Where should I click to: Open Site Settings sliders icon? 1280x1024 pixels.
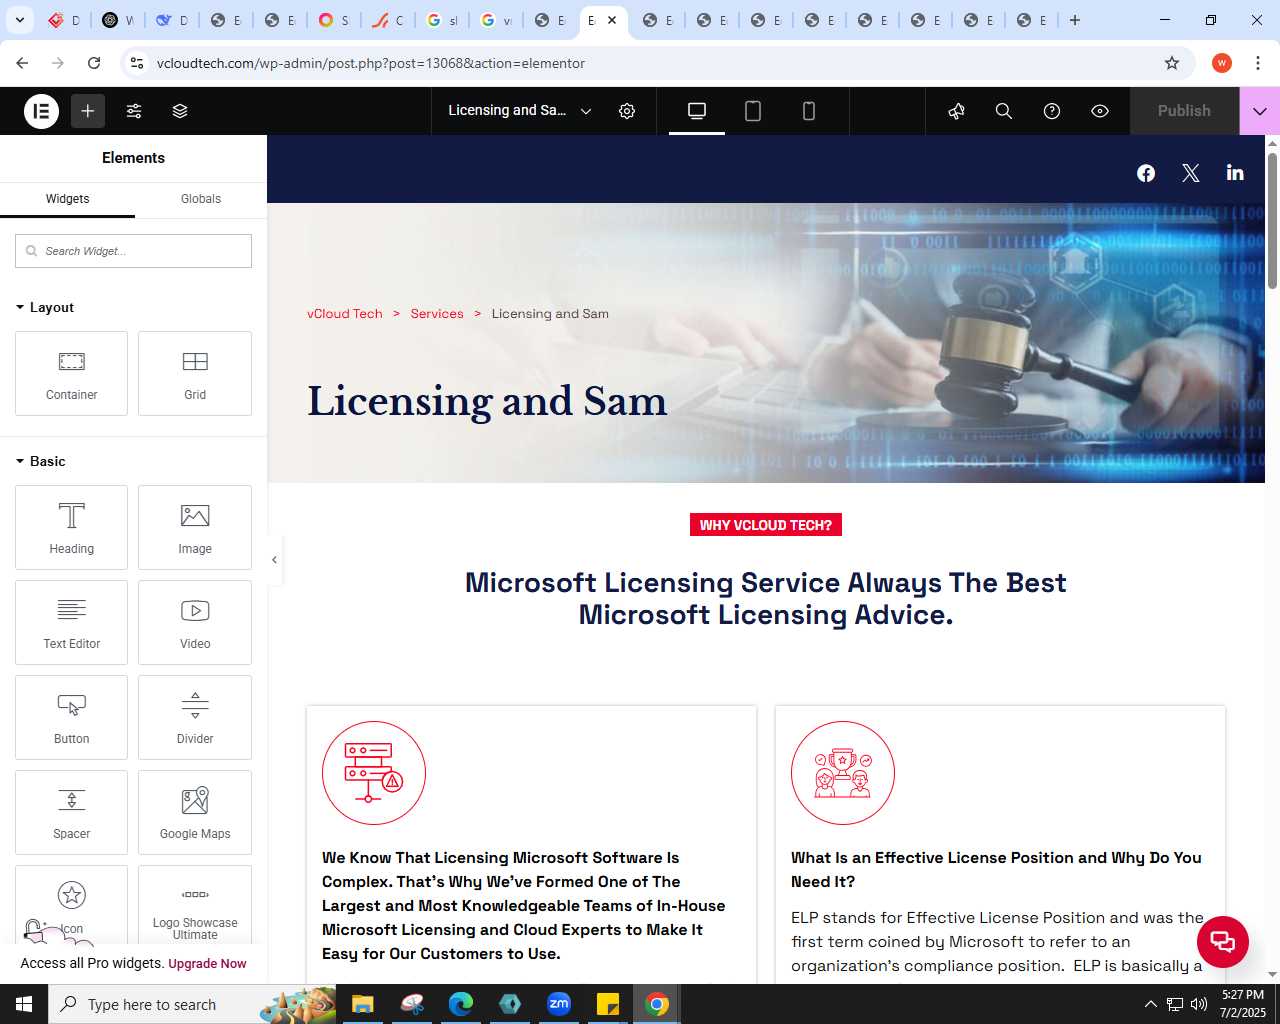click(x=134, y=111)
